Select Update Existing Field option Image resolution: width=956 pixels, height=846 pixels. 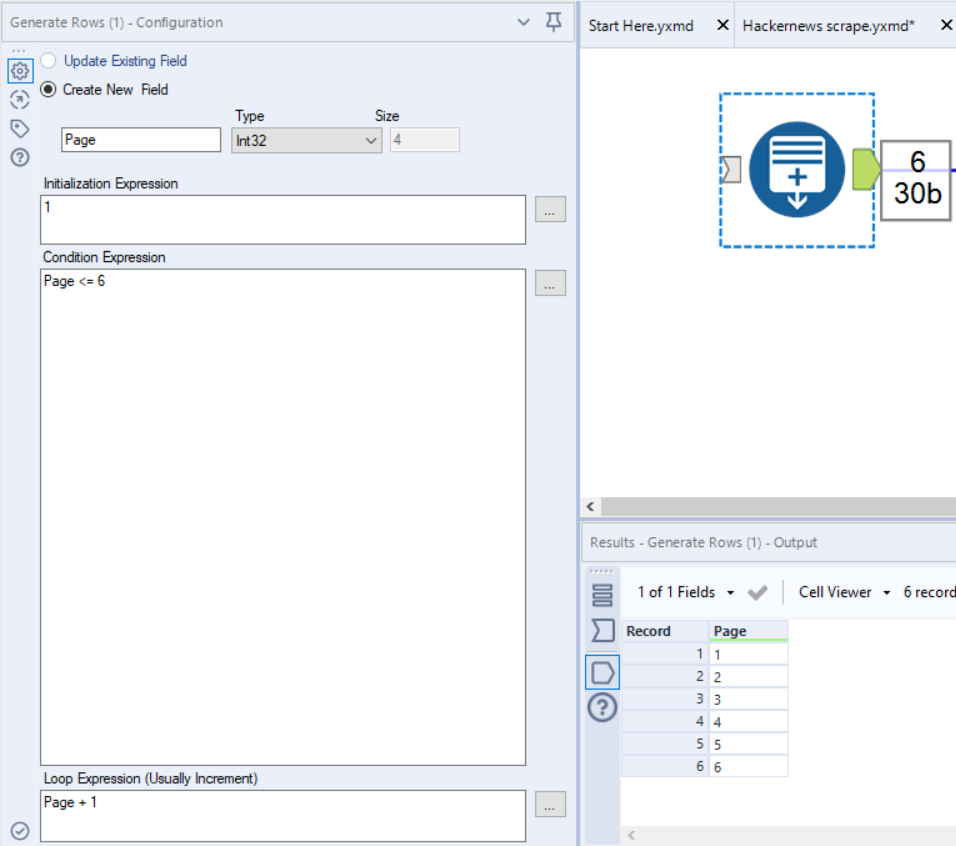[48, 61]
